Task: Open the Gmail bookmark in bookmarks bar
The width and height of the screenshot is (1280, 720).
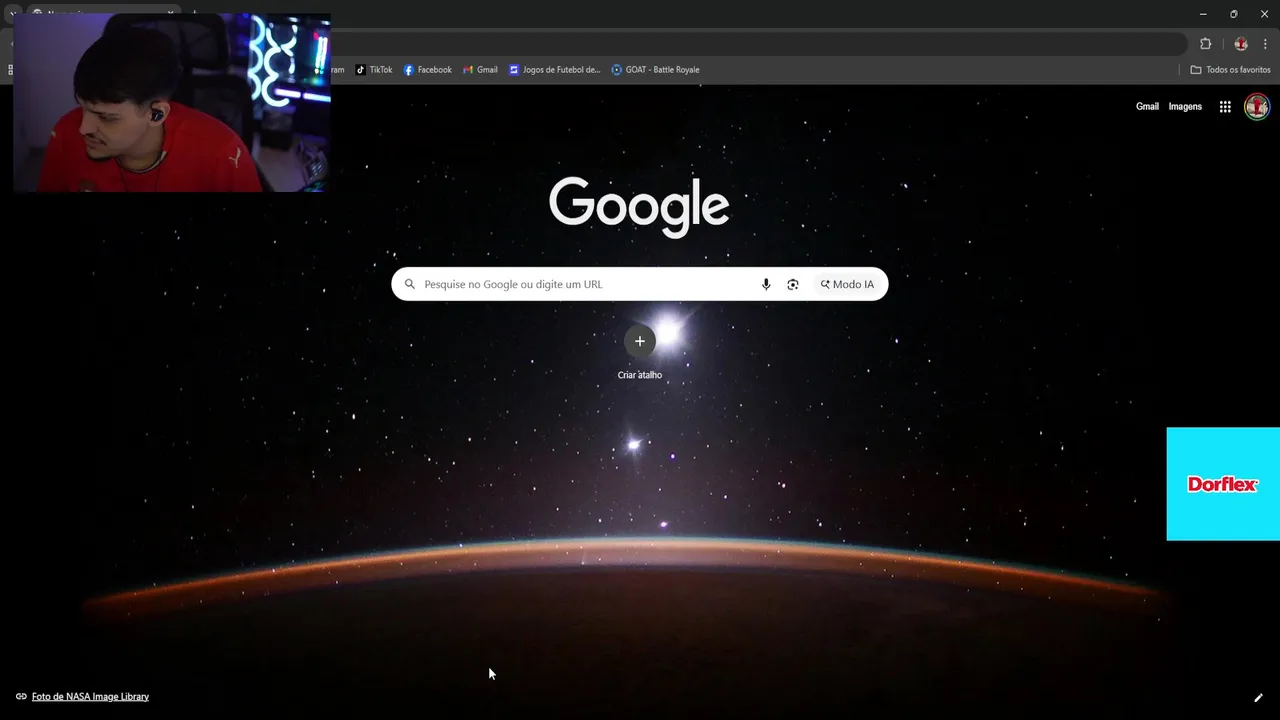Action: (x=480, y=70)
